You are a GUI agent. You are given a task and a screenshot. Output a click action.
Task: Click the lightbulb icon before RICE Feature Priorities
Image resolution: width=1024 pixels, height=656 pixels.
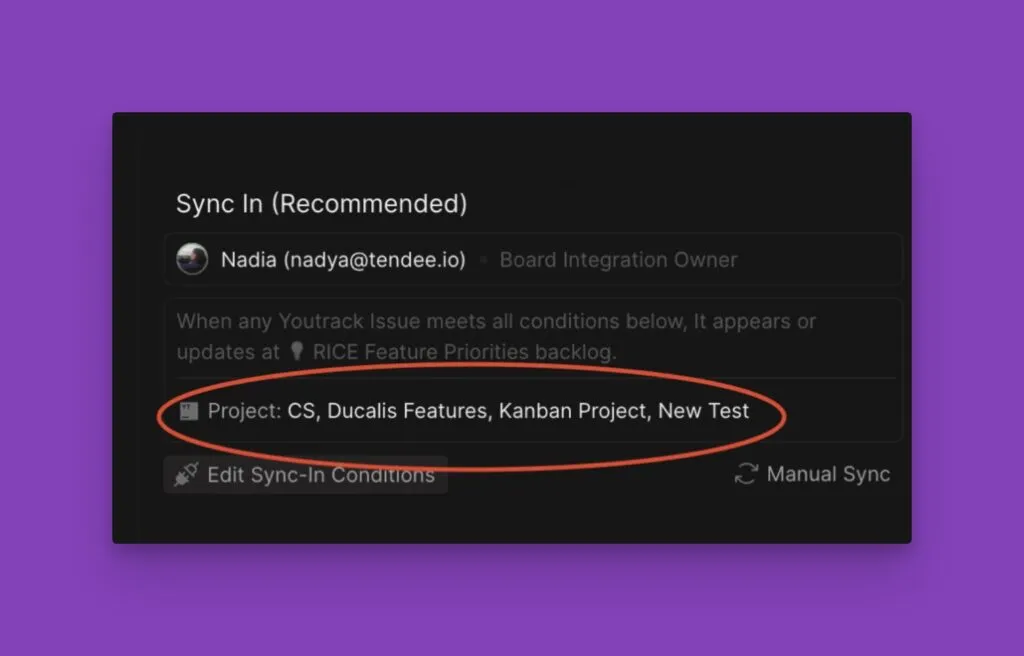tap(296, 352)
